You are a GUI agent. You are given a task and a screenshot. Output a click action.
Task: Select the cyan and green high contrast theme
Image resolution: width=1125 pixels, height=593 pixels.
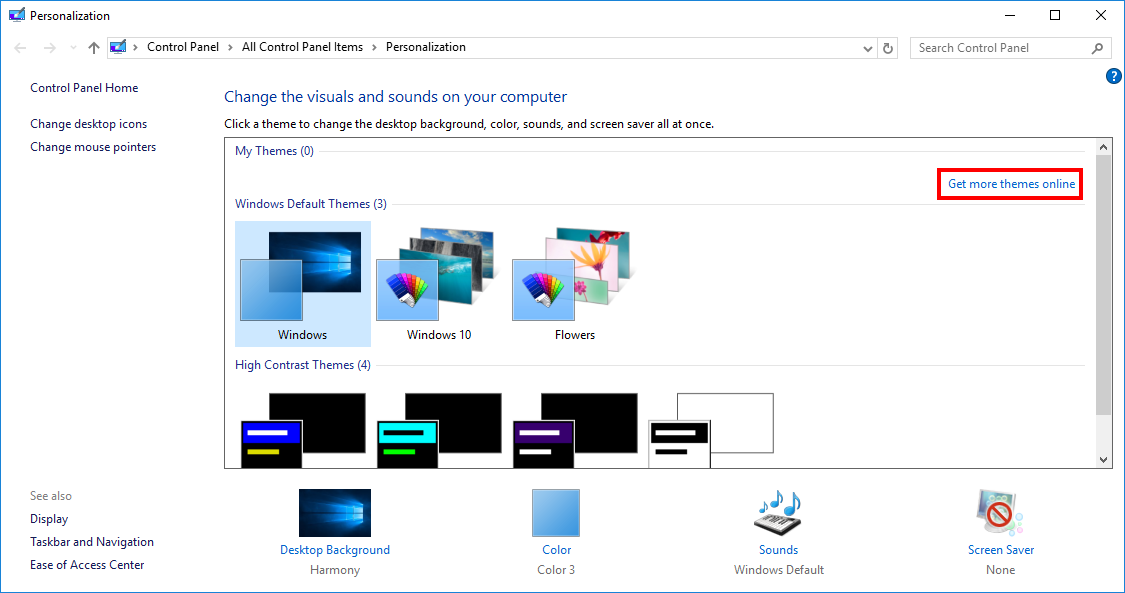(x=438, y=430)
